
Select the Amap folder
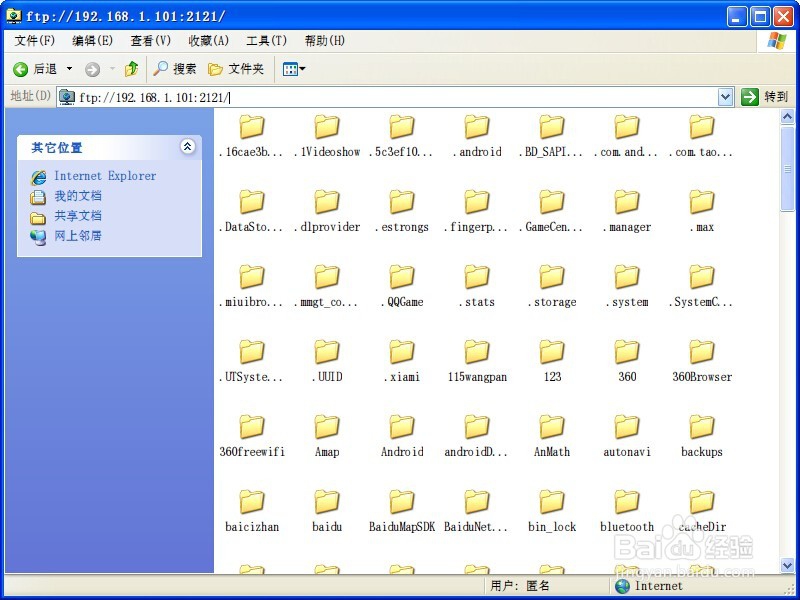point(327,436)
